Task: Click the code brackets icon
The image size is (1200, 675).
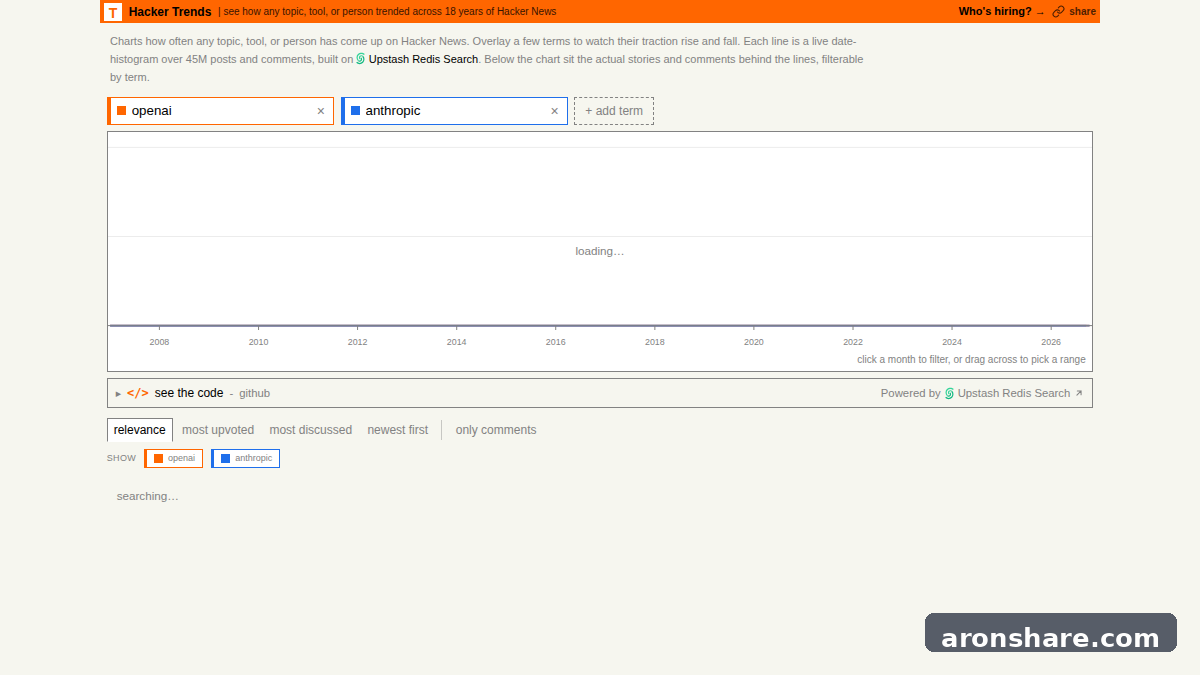Action: pos(137,393)
